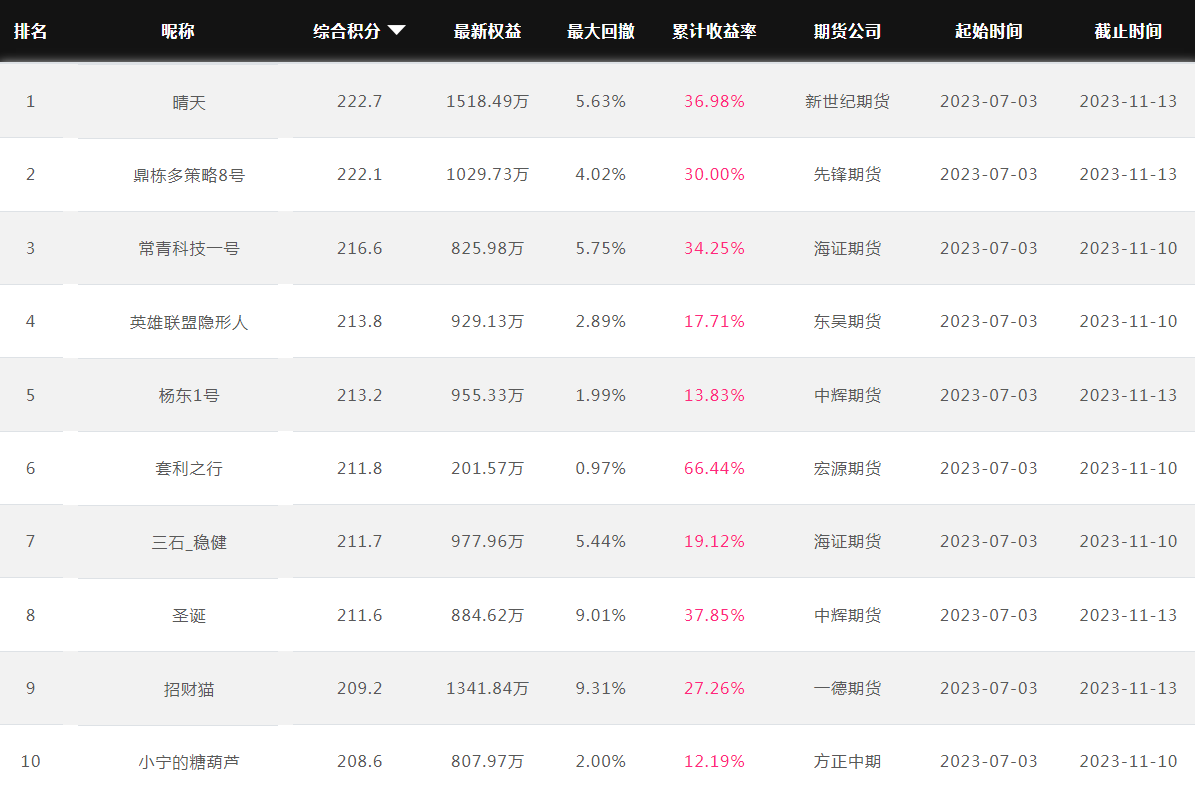Viewport: 1195px width, 793px height.
Task: Select the drawdown value 9.31%
Action: point(601,689)
